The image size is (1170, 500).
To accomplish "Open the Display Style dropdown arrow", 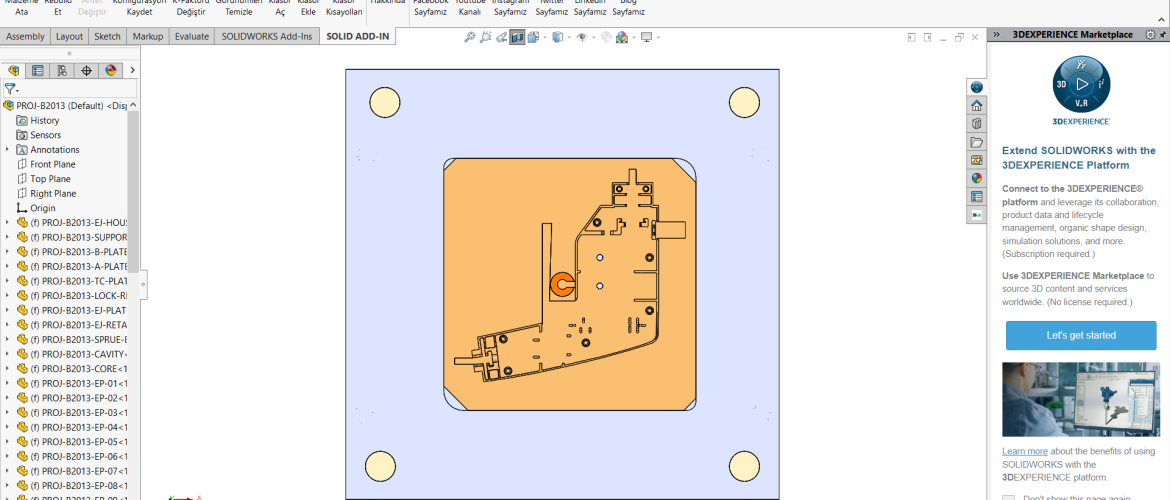I will tap(569, 38).
